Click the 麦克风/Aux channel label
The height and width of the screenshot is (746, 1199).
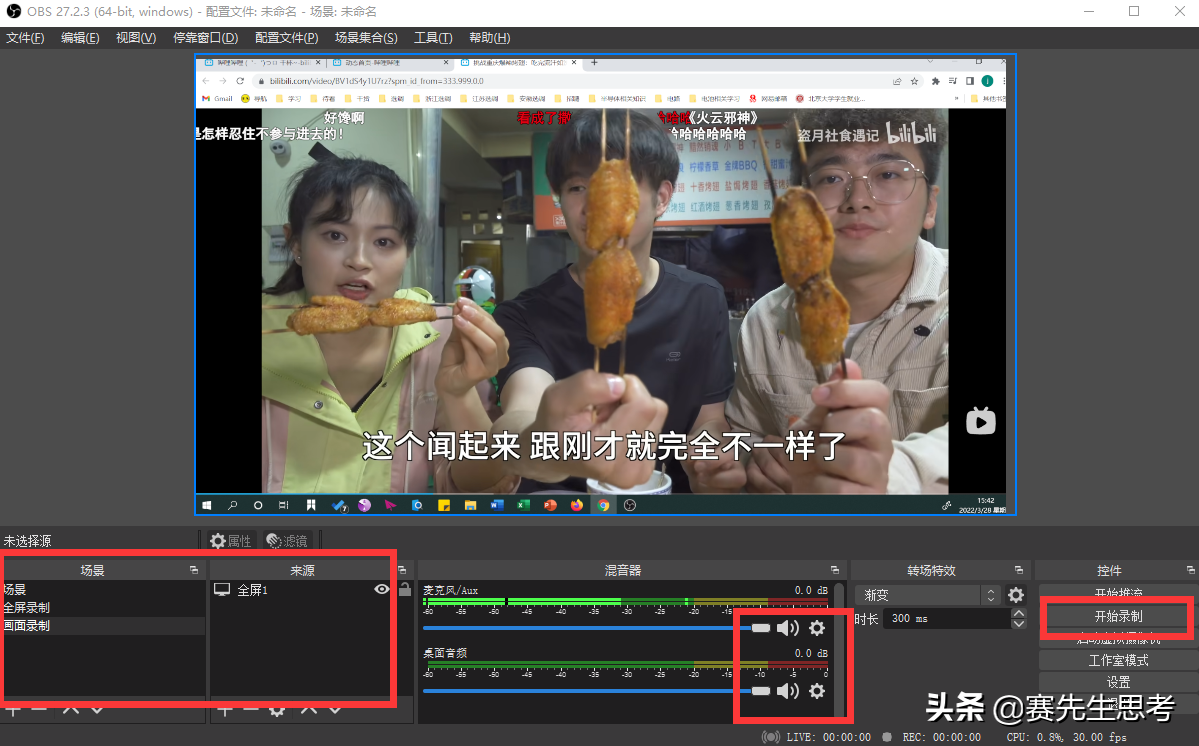pos(451,590)
